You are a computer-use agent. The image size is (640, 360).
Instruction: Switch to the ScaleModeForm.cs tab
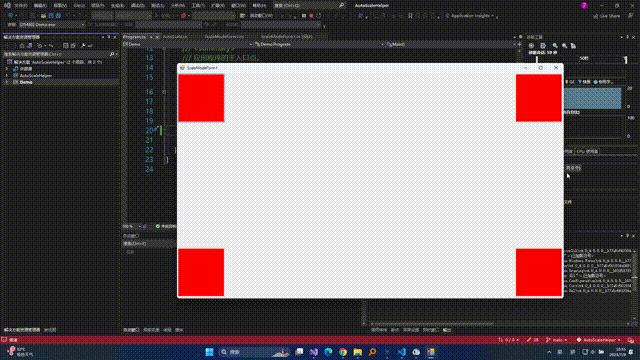[224, 37]
